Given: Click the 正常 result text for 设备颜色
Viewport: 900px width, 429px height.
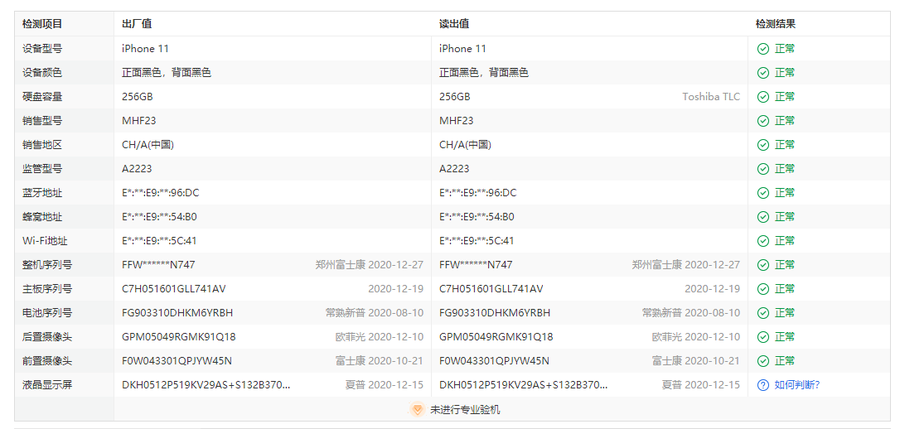Looking at the screenshot, I should (x=785, y=73).
